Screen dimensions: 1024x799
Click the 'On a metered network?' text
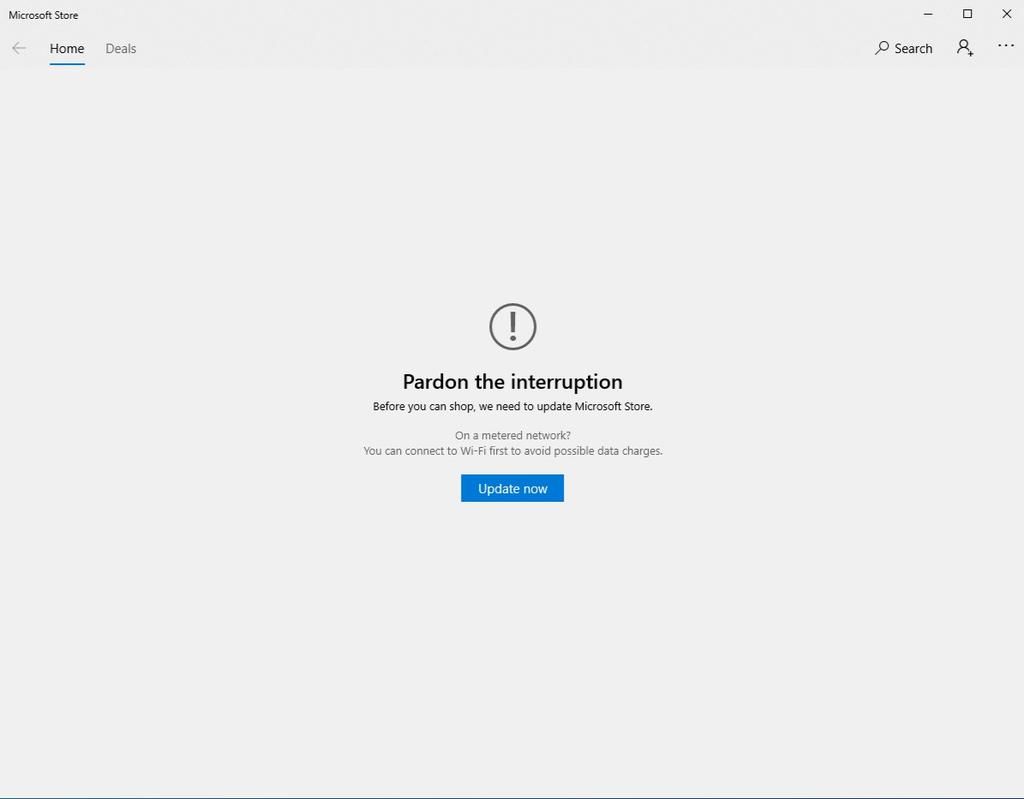[513, 435]
